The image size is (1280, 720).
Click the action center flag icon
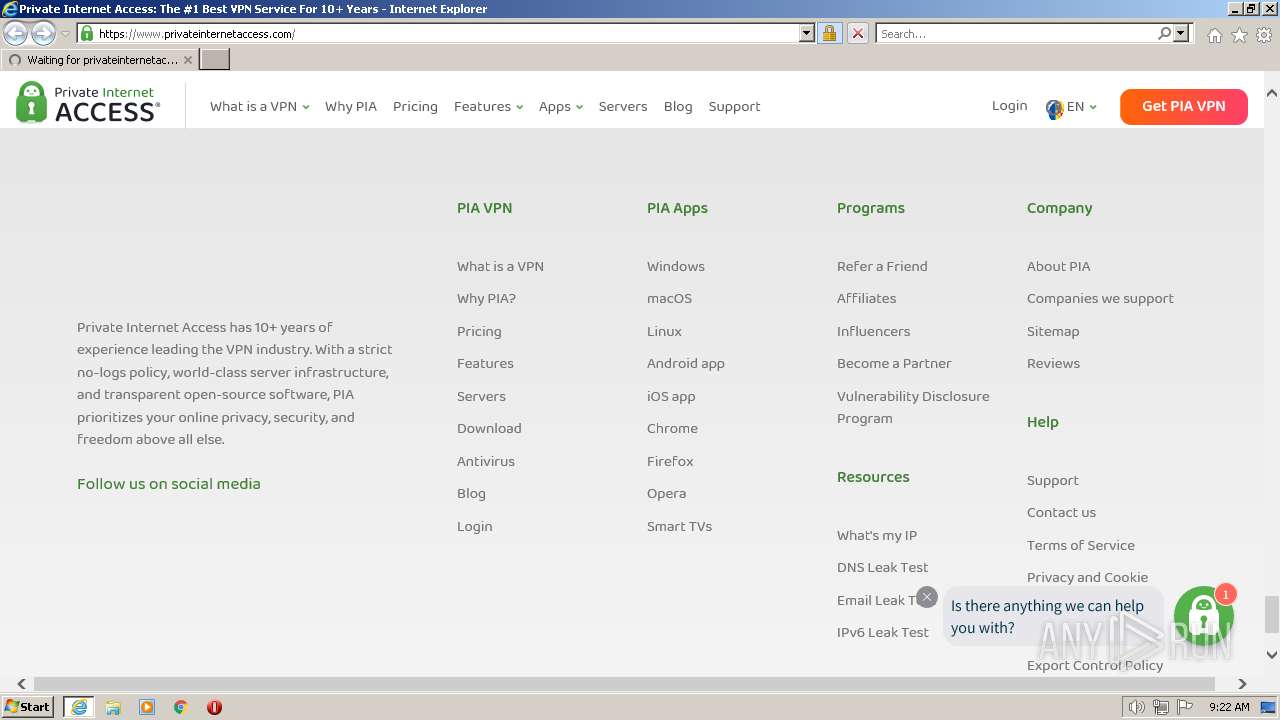click(1185, 707)
